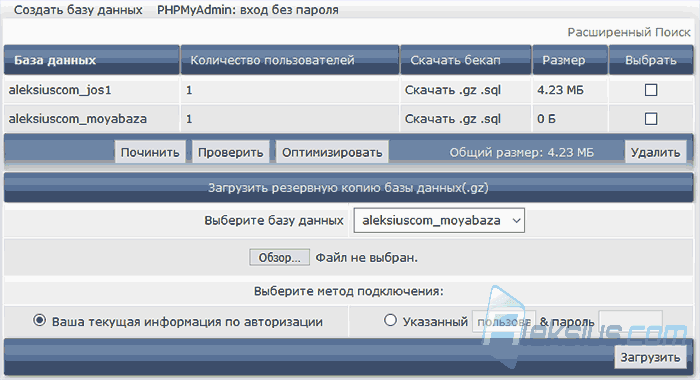This screenshot has height=380, width=700.
Task: Click the Проверить button
Action: [x=230, y=152]
